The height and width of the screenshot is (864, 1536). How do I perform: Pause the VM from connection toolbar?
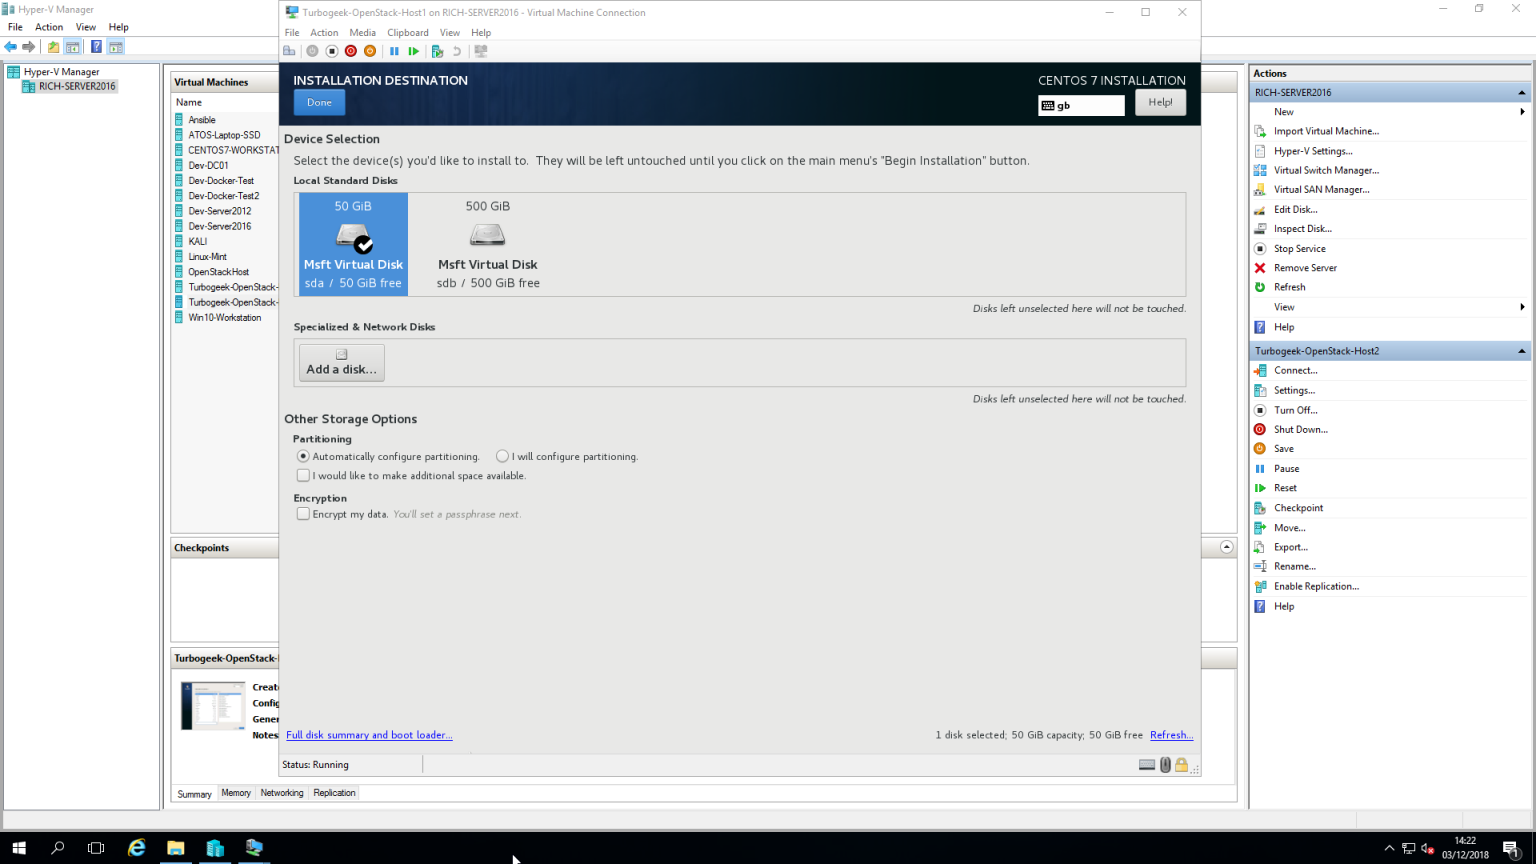pos(394,51)
